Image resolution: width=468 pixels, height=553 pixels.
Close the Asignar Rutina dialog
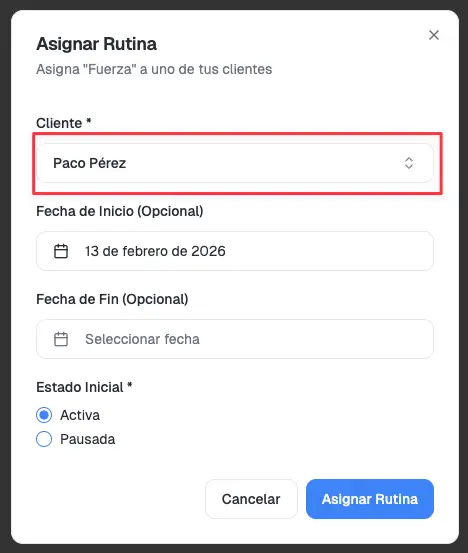[434, 35]
